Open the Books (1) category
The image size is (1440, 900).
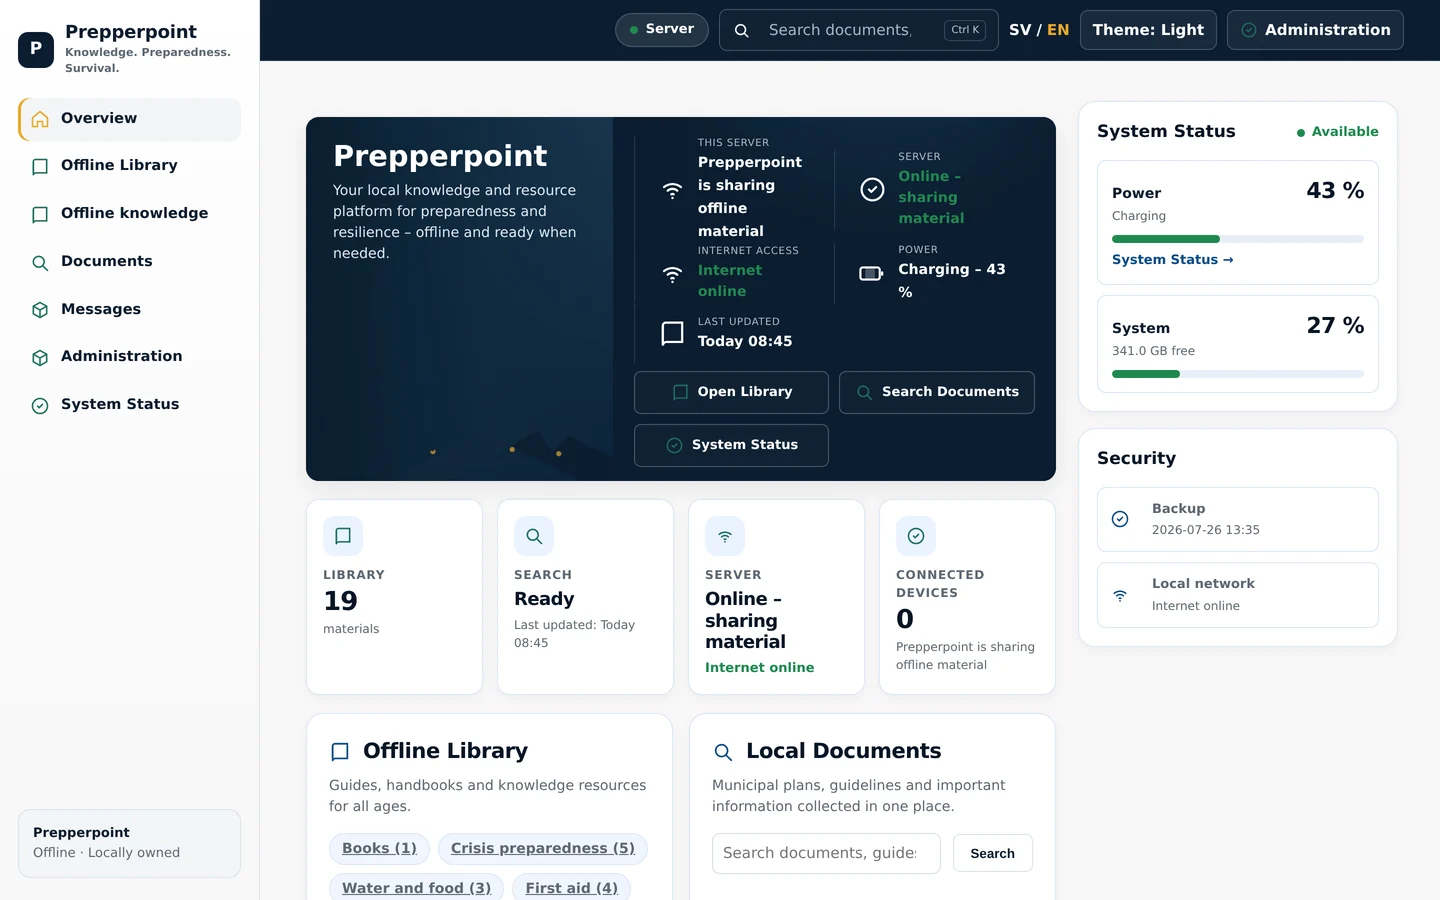pyautogui.click(x=380, y=849)
